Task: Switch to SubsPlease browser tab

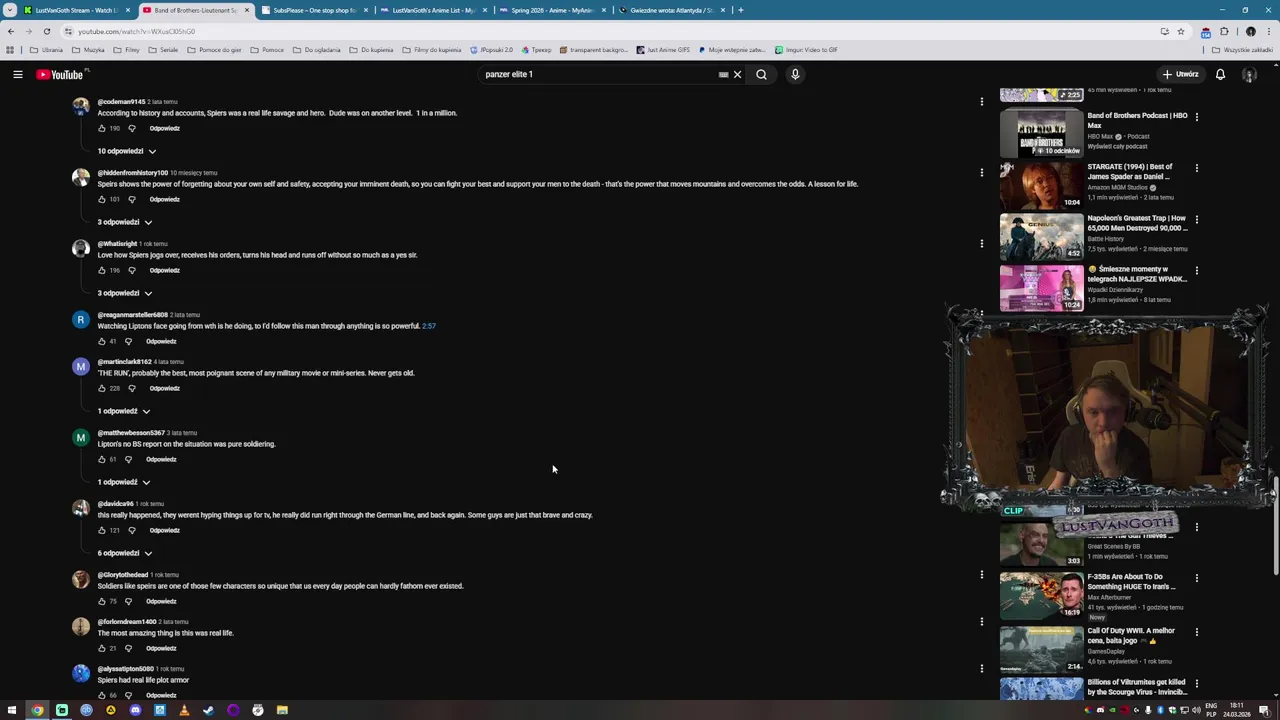Action: (x=314, y=10)
